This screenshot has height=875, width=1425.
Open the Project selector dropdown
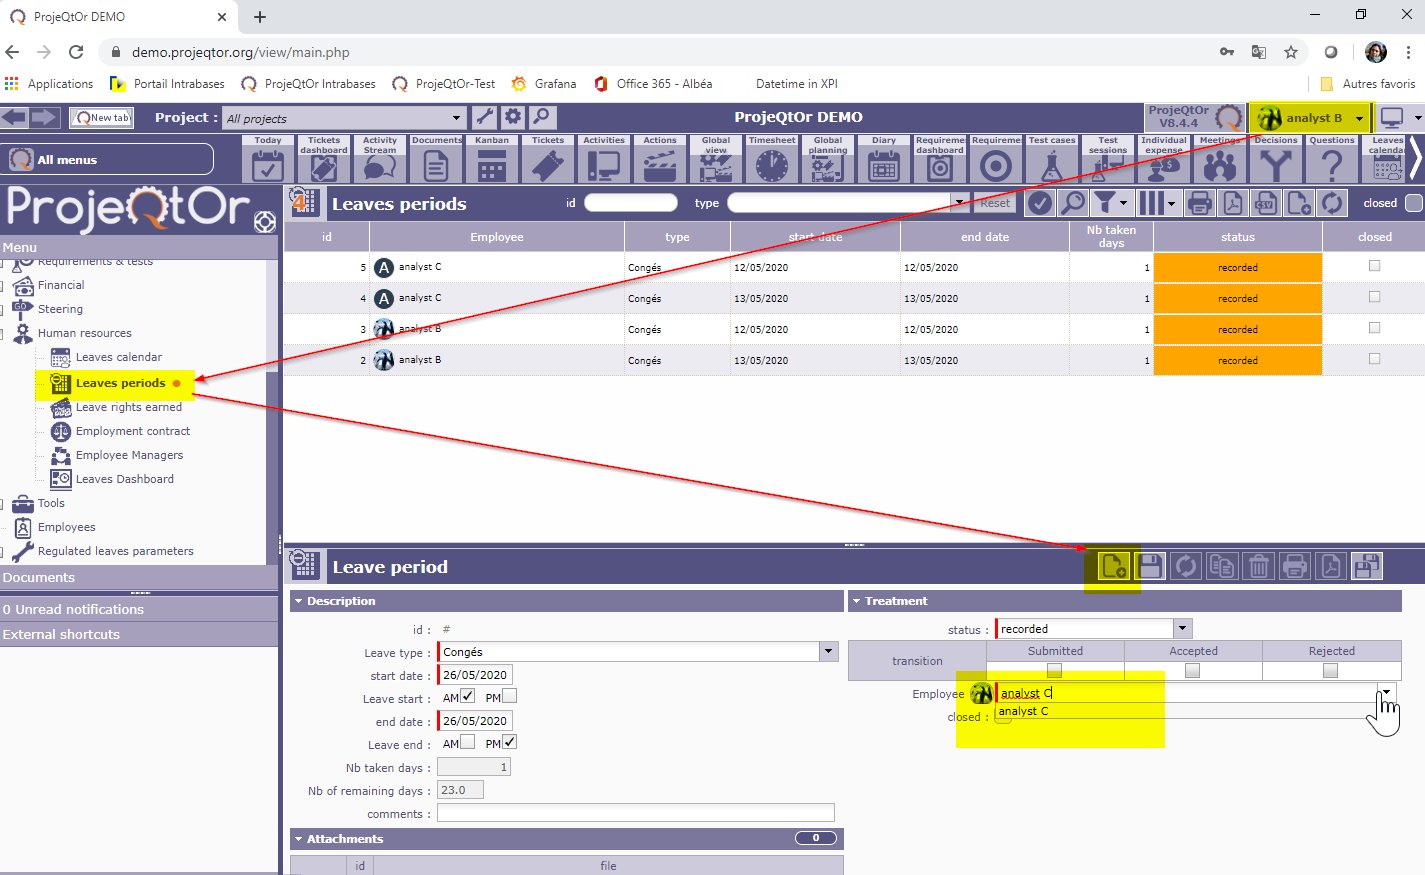[456, 118]
